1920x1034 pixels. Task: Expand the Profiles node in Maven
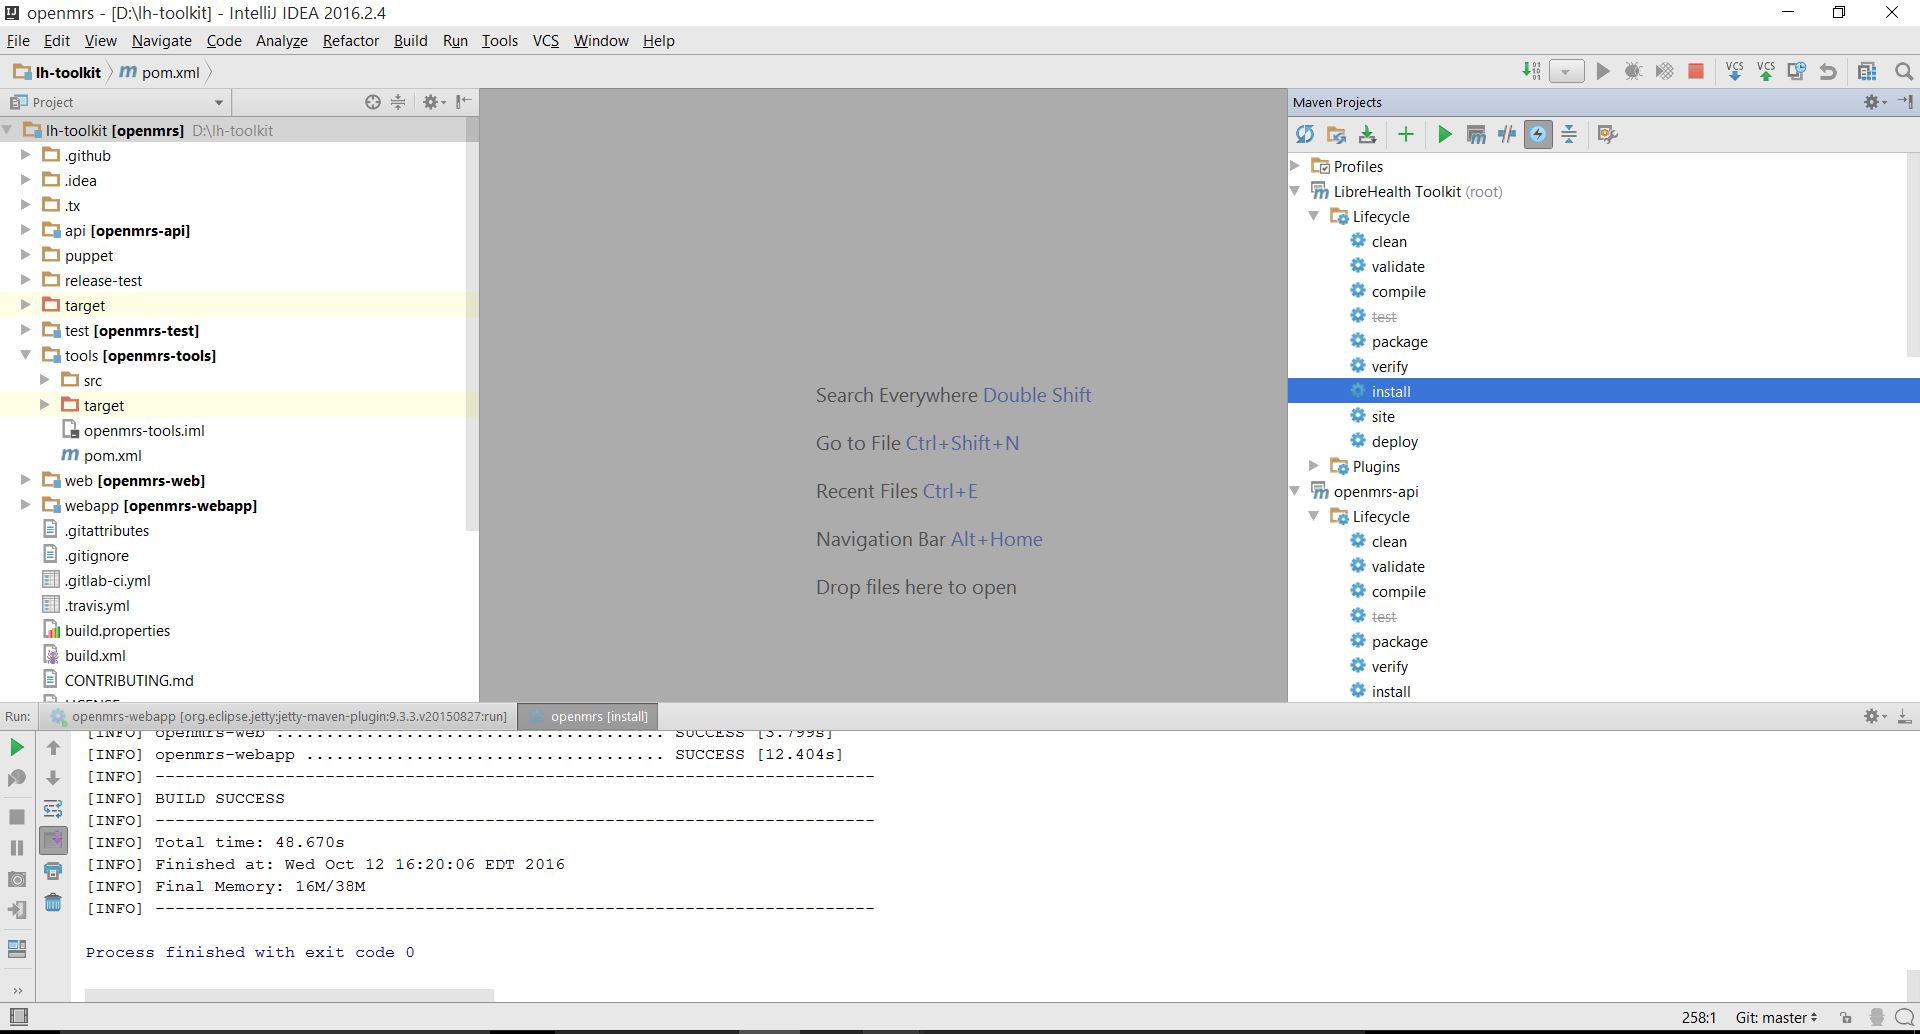coord(1295,166)
